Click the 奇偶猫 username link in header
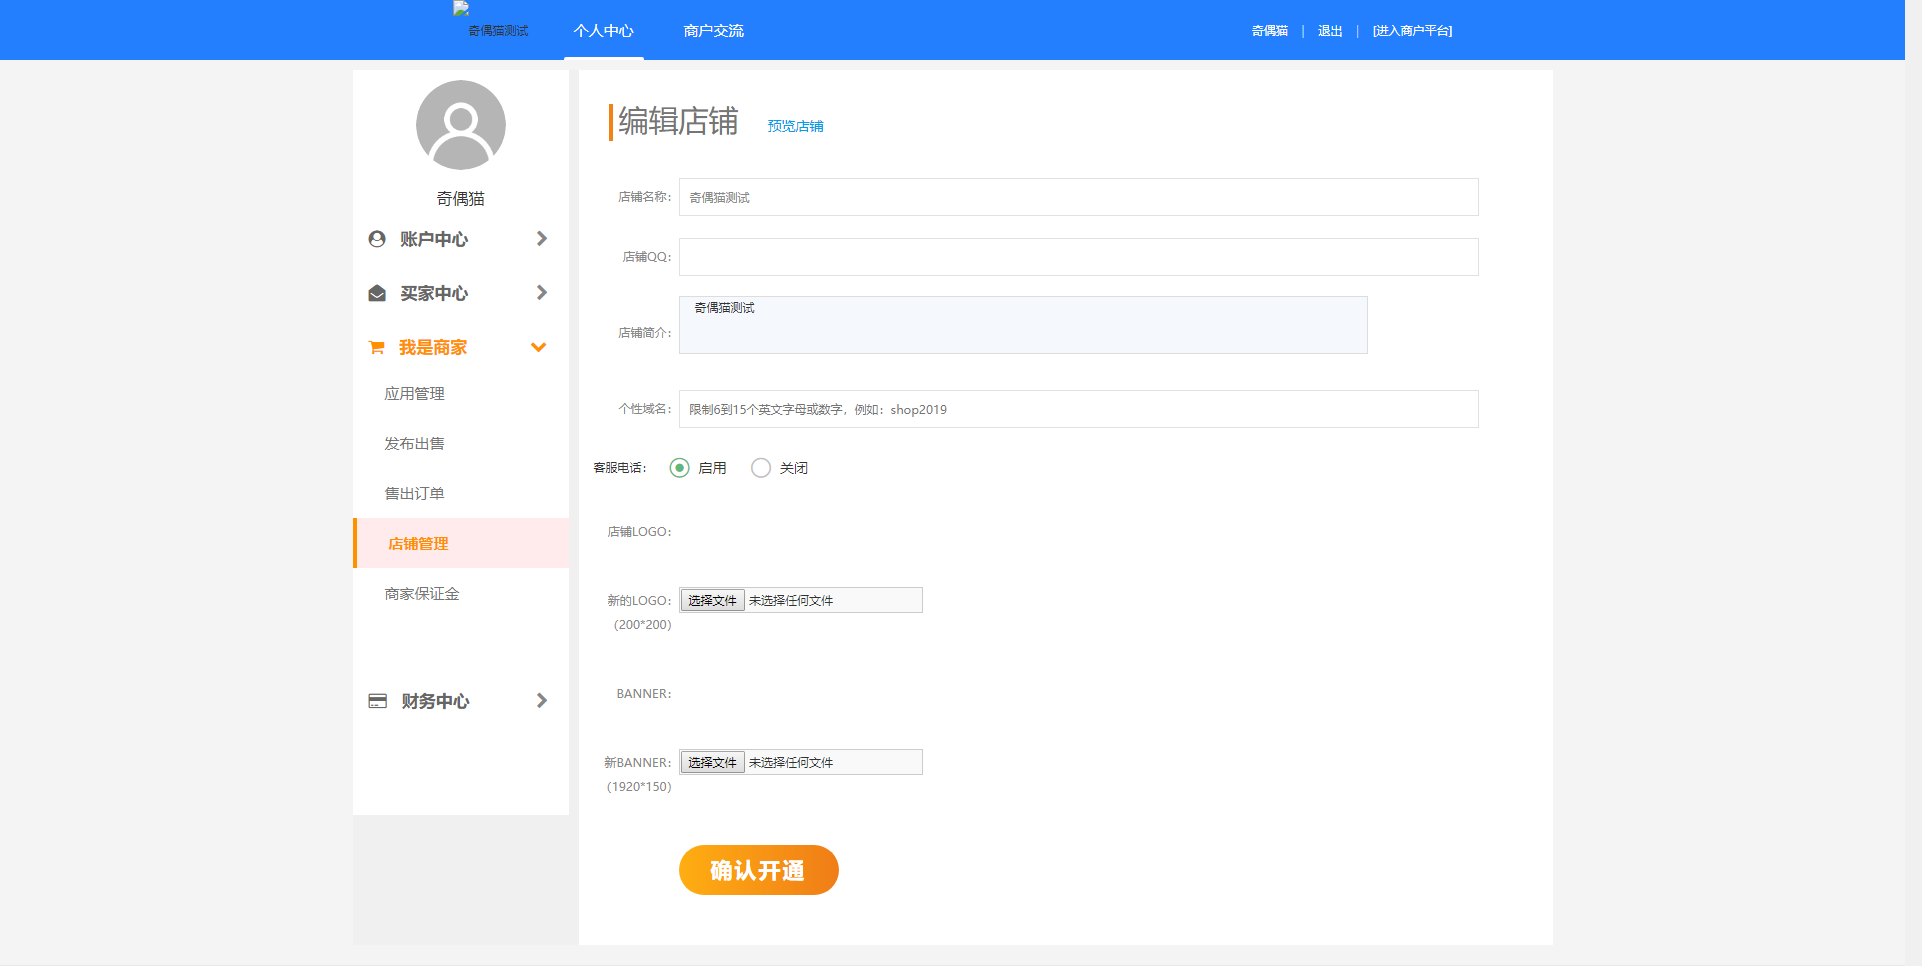 tap(1270, 31)
